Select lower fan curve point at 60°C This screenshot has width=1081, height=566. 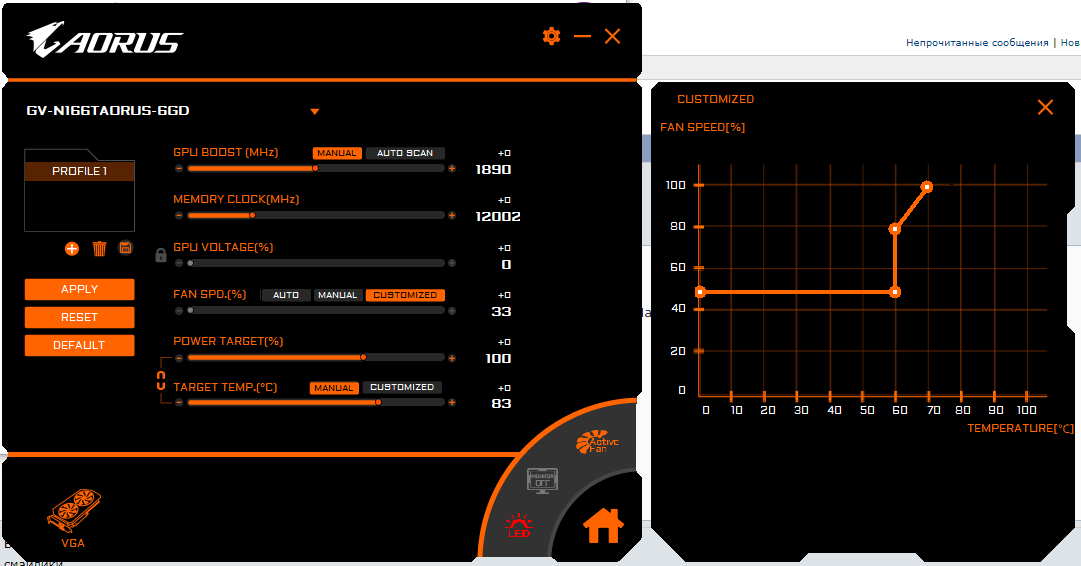895,292
